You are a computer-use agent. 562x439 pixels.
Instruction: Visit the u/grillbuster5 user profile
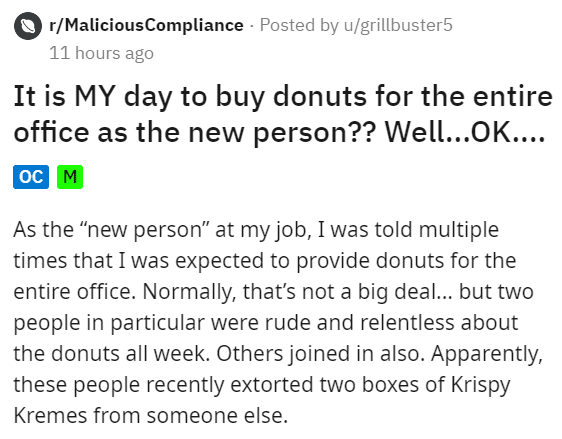pos(398,25)
